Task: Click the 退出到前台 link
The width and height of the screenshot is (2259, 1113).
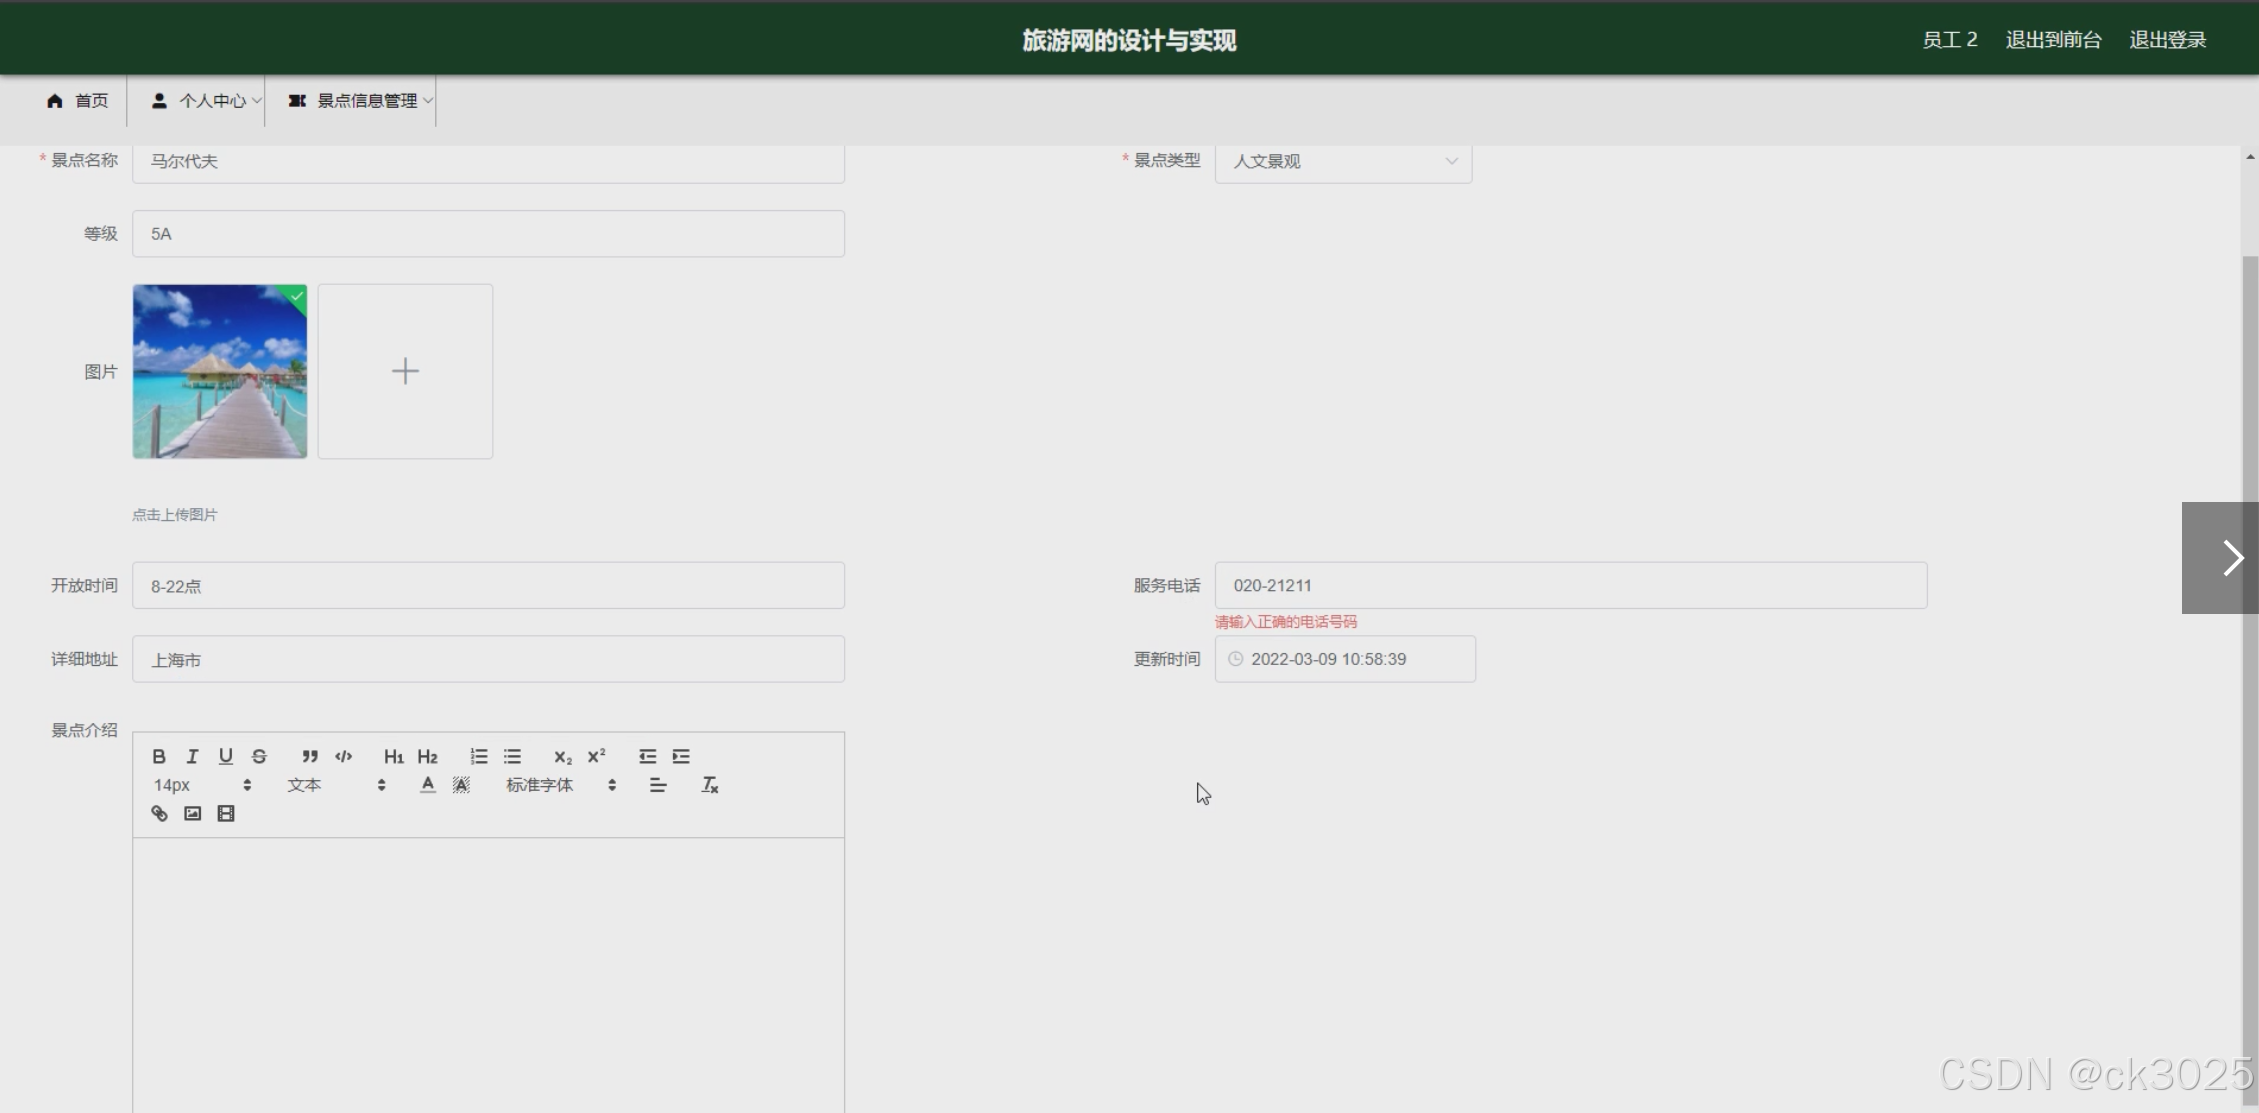Action: point(2053,40)
